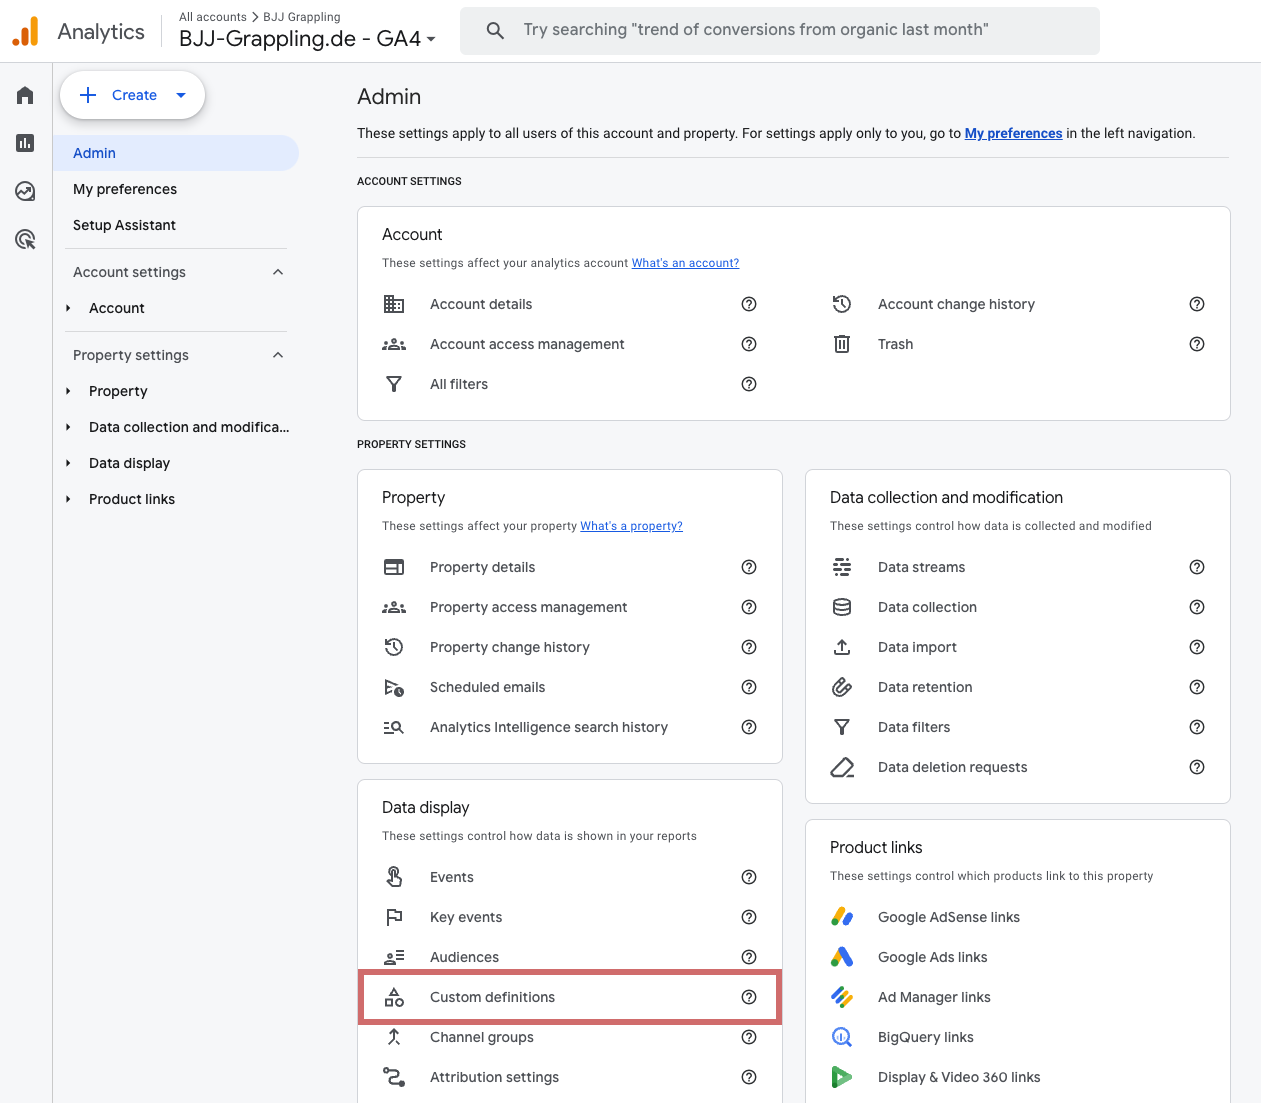Click the Events touch icon
Image resolution: width=1261 pixels, height=1103 pixels.
394,877
